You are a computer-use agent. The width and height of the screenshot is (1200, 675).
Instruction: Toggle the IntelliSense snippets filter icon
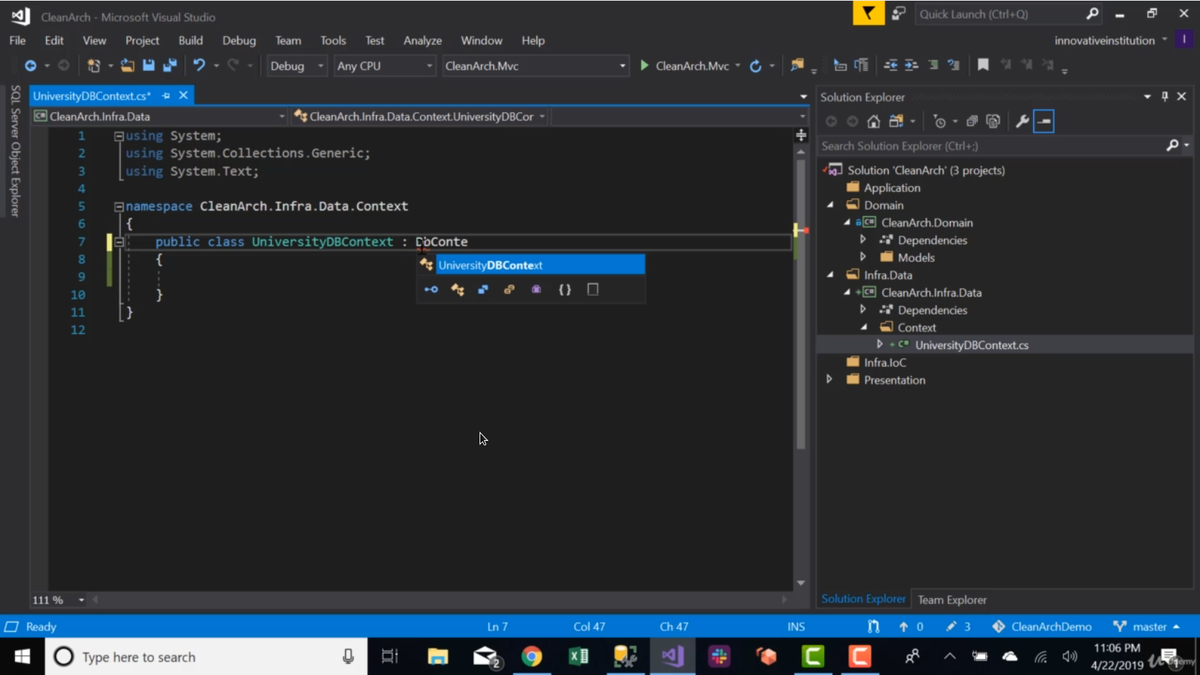(x=593, y=290)
